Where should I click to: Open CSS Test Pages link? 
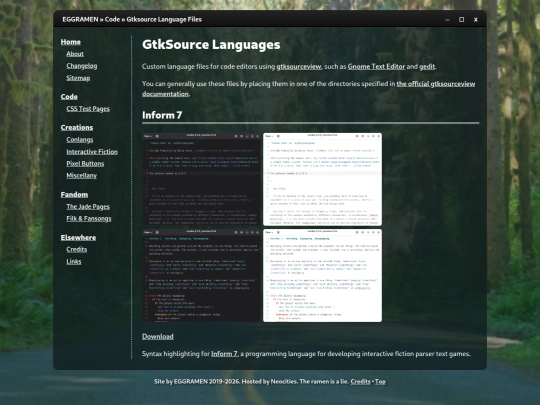(88, 108)
